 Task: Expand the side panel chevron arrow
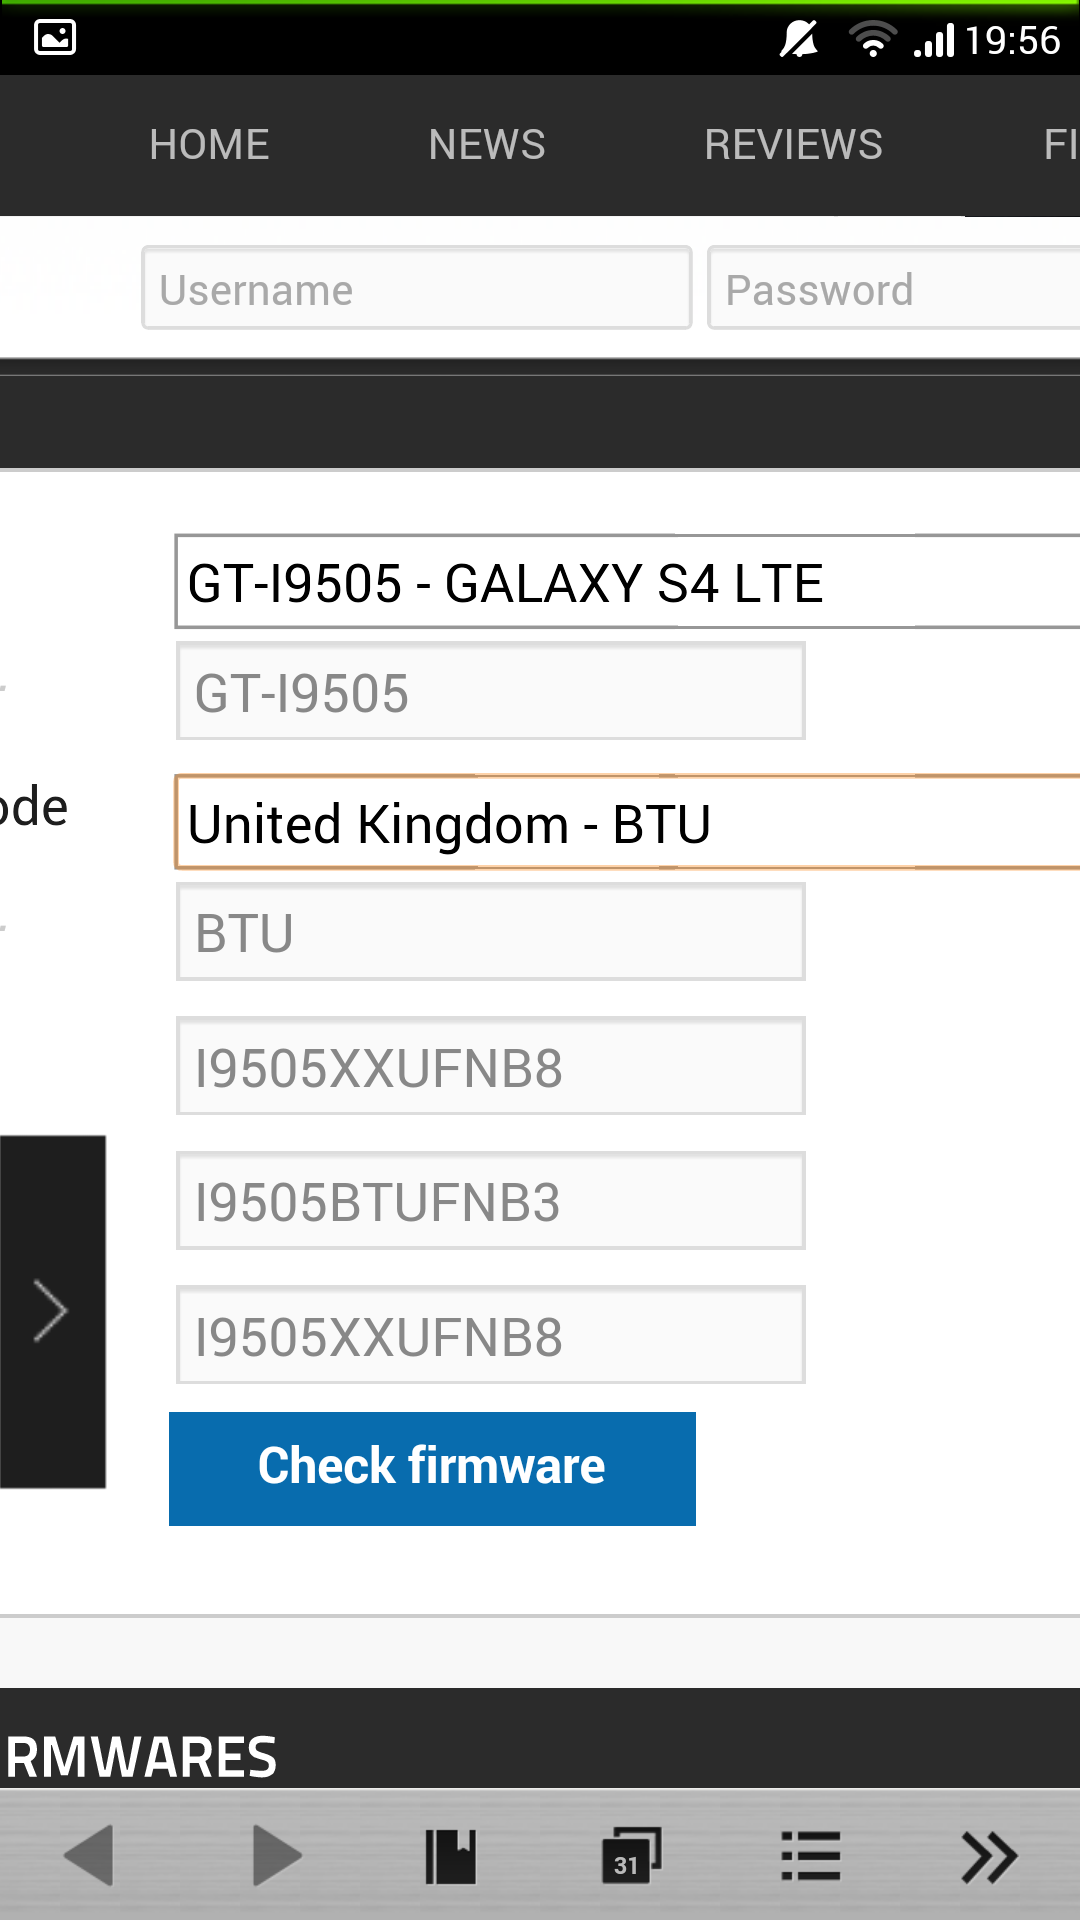(x=52, y=1311)
